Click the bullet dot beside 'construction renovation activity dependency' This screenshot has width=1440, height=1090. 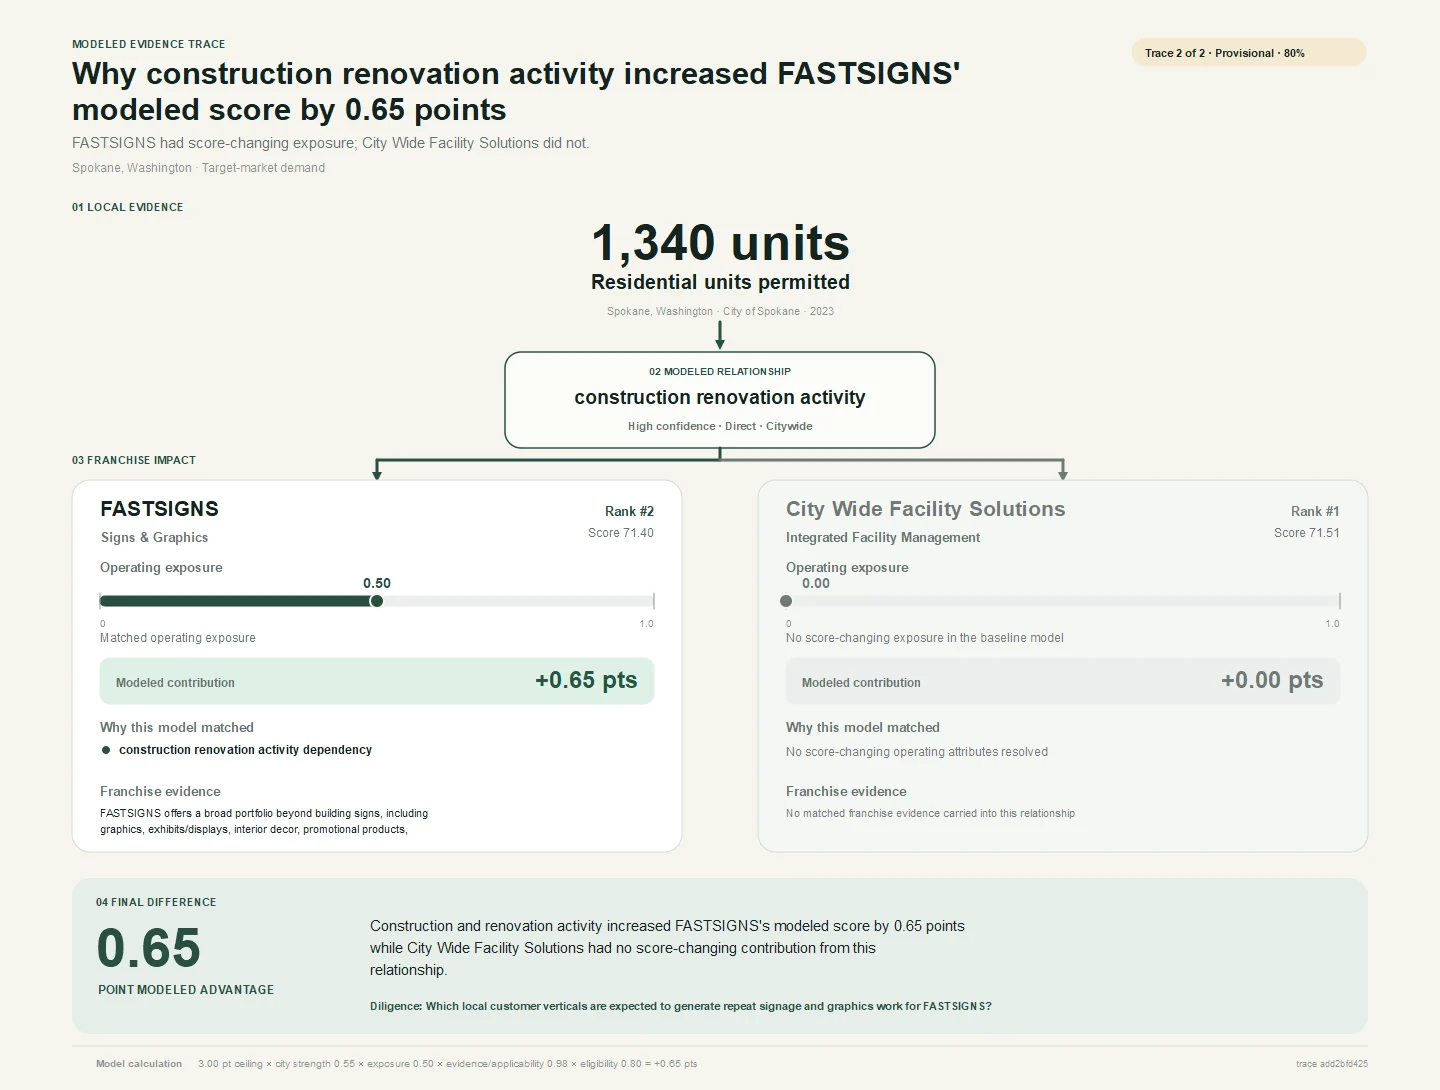tap(106, 750)
